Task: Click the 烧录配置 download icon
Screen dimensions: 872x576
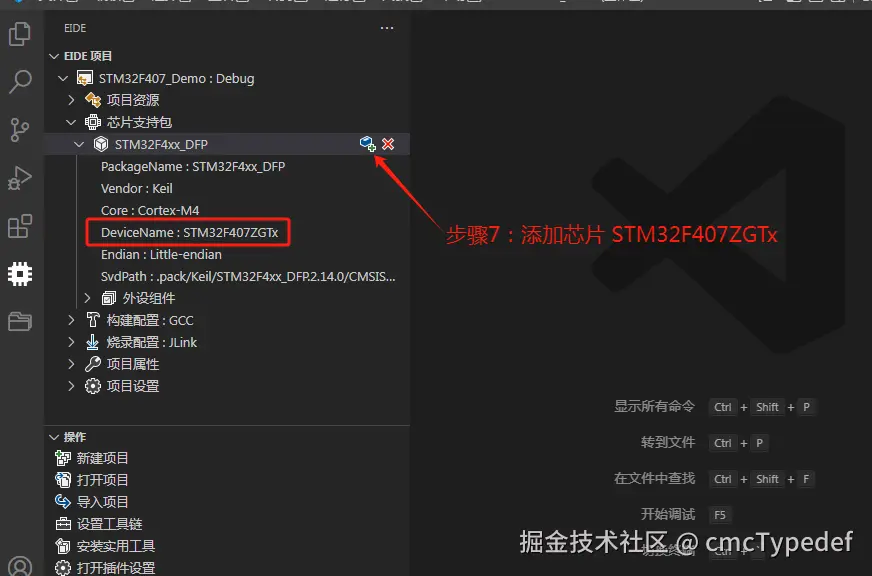Action: (93, 342)
